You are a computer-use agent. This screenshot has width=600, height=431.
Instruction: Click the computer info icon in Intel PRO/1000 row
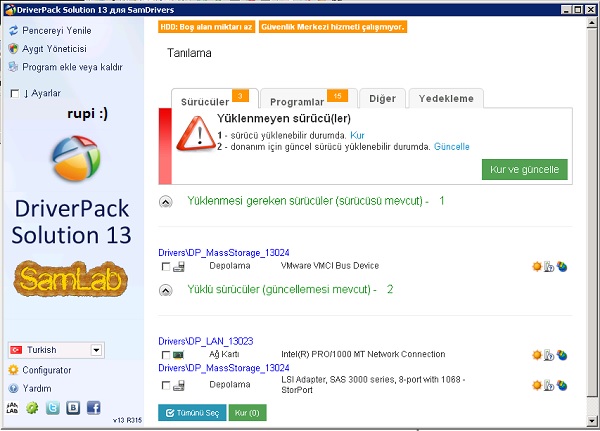tap(549, 355)
